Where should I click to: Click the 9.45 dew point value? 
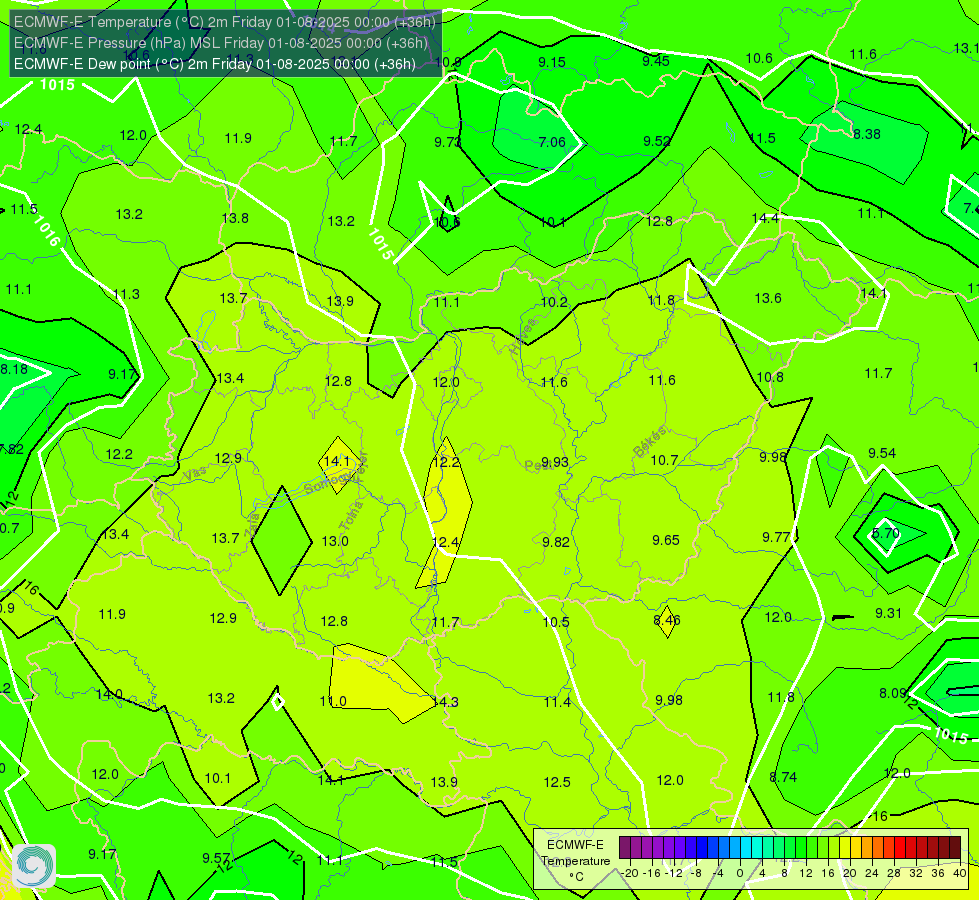pos(656,61)
